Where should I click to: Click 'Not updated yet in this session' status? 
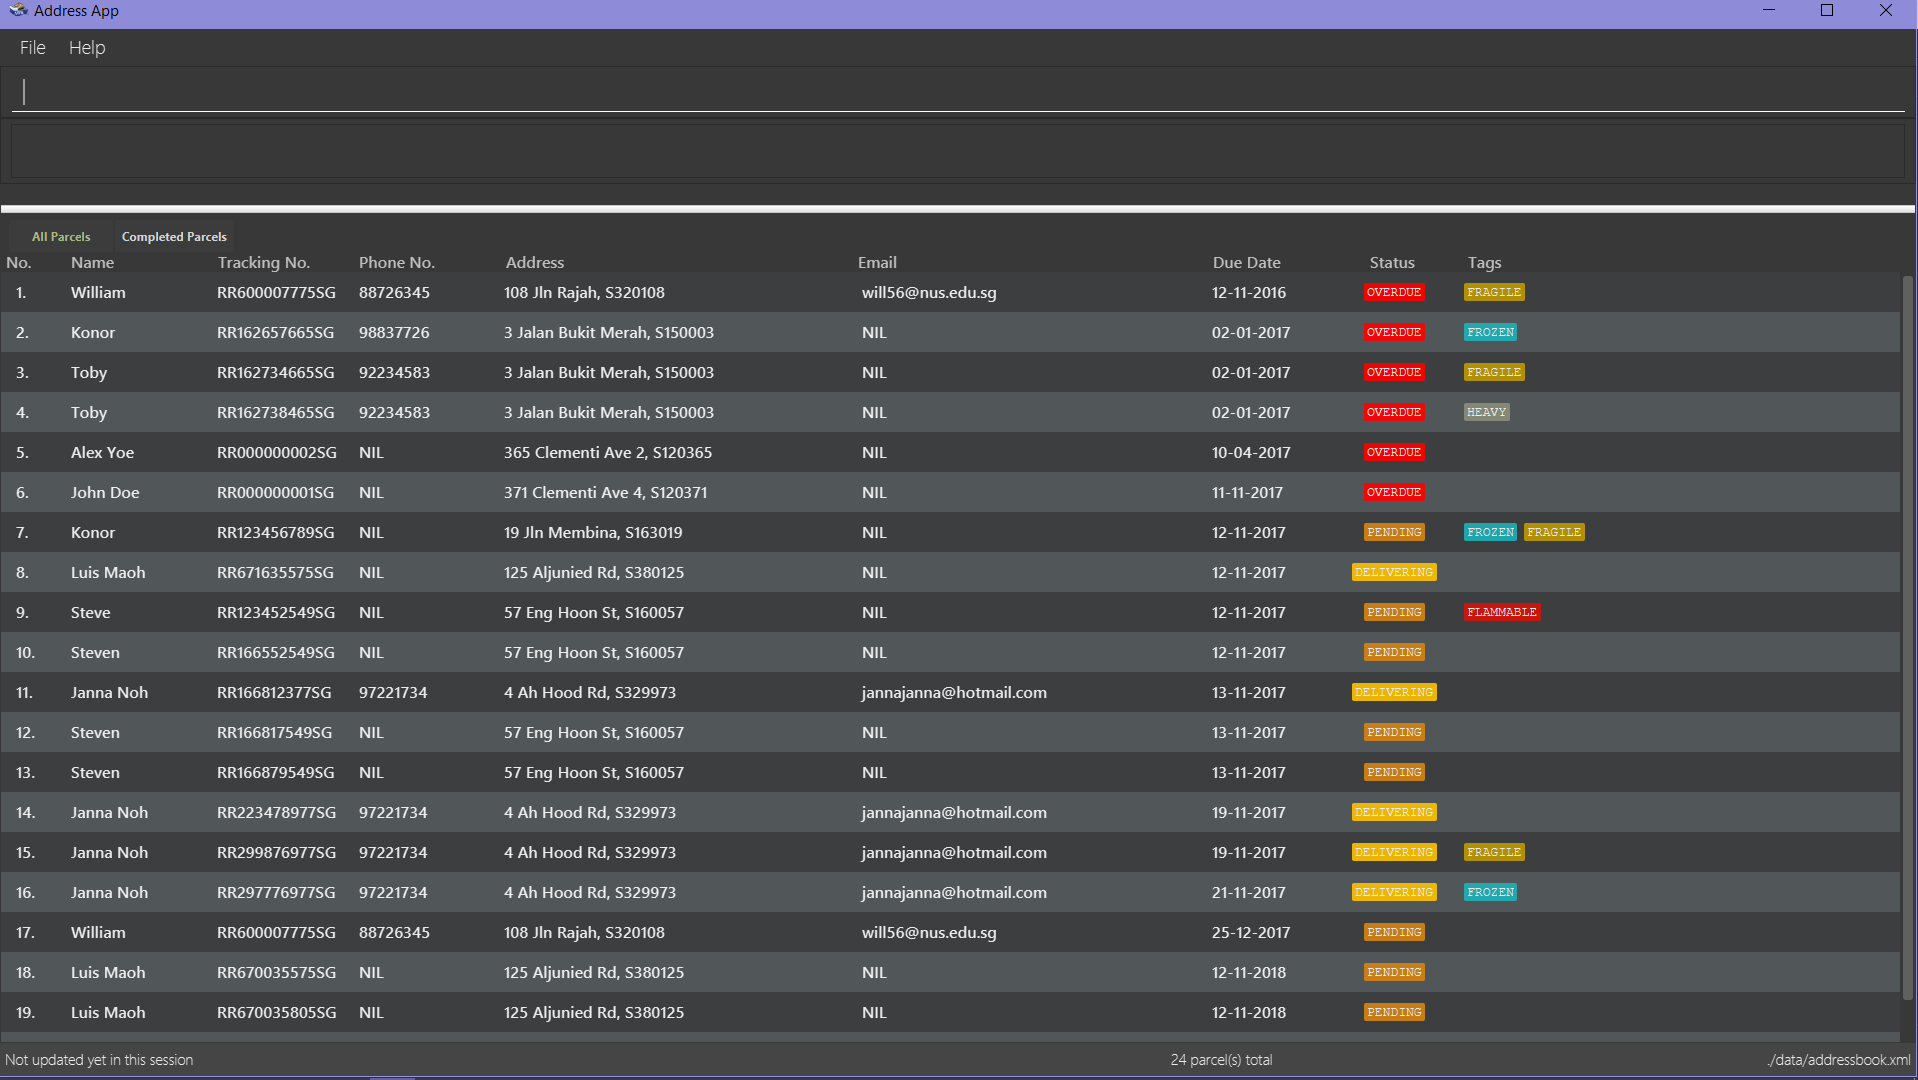tap(99, 1060)
